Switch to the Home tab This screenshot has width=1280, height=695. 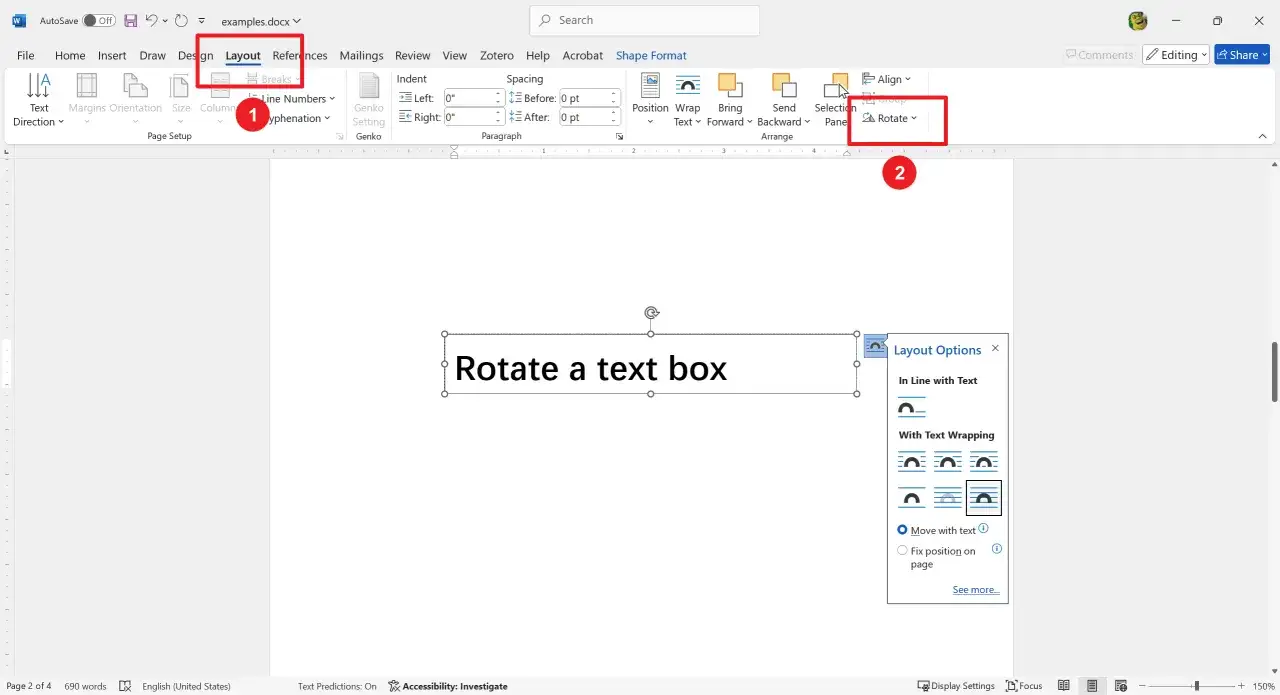[70, 56]
